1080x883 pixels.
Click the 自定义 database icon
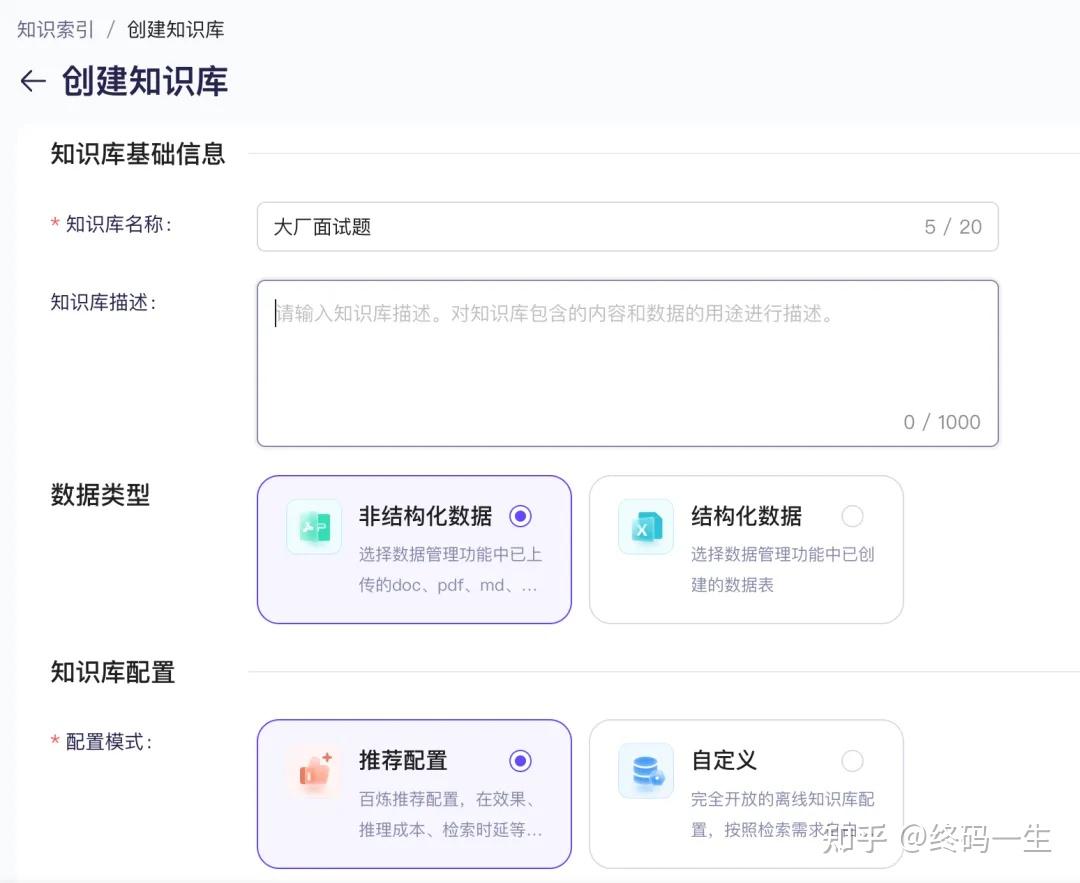click(646, 770)
